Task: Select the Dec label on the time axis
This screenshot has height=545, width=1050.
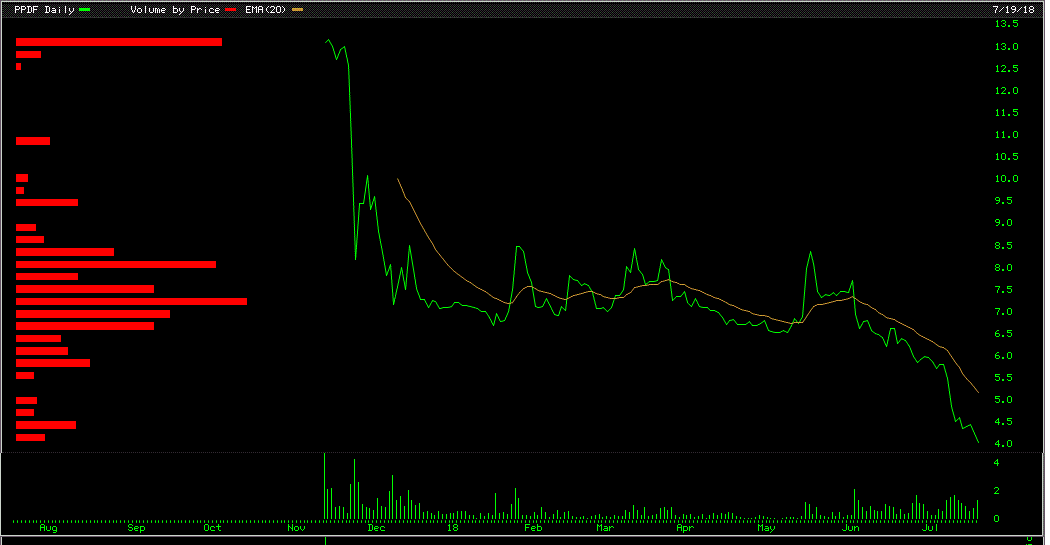Action: 376,529
